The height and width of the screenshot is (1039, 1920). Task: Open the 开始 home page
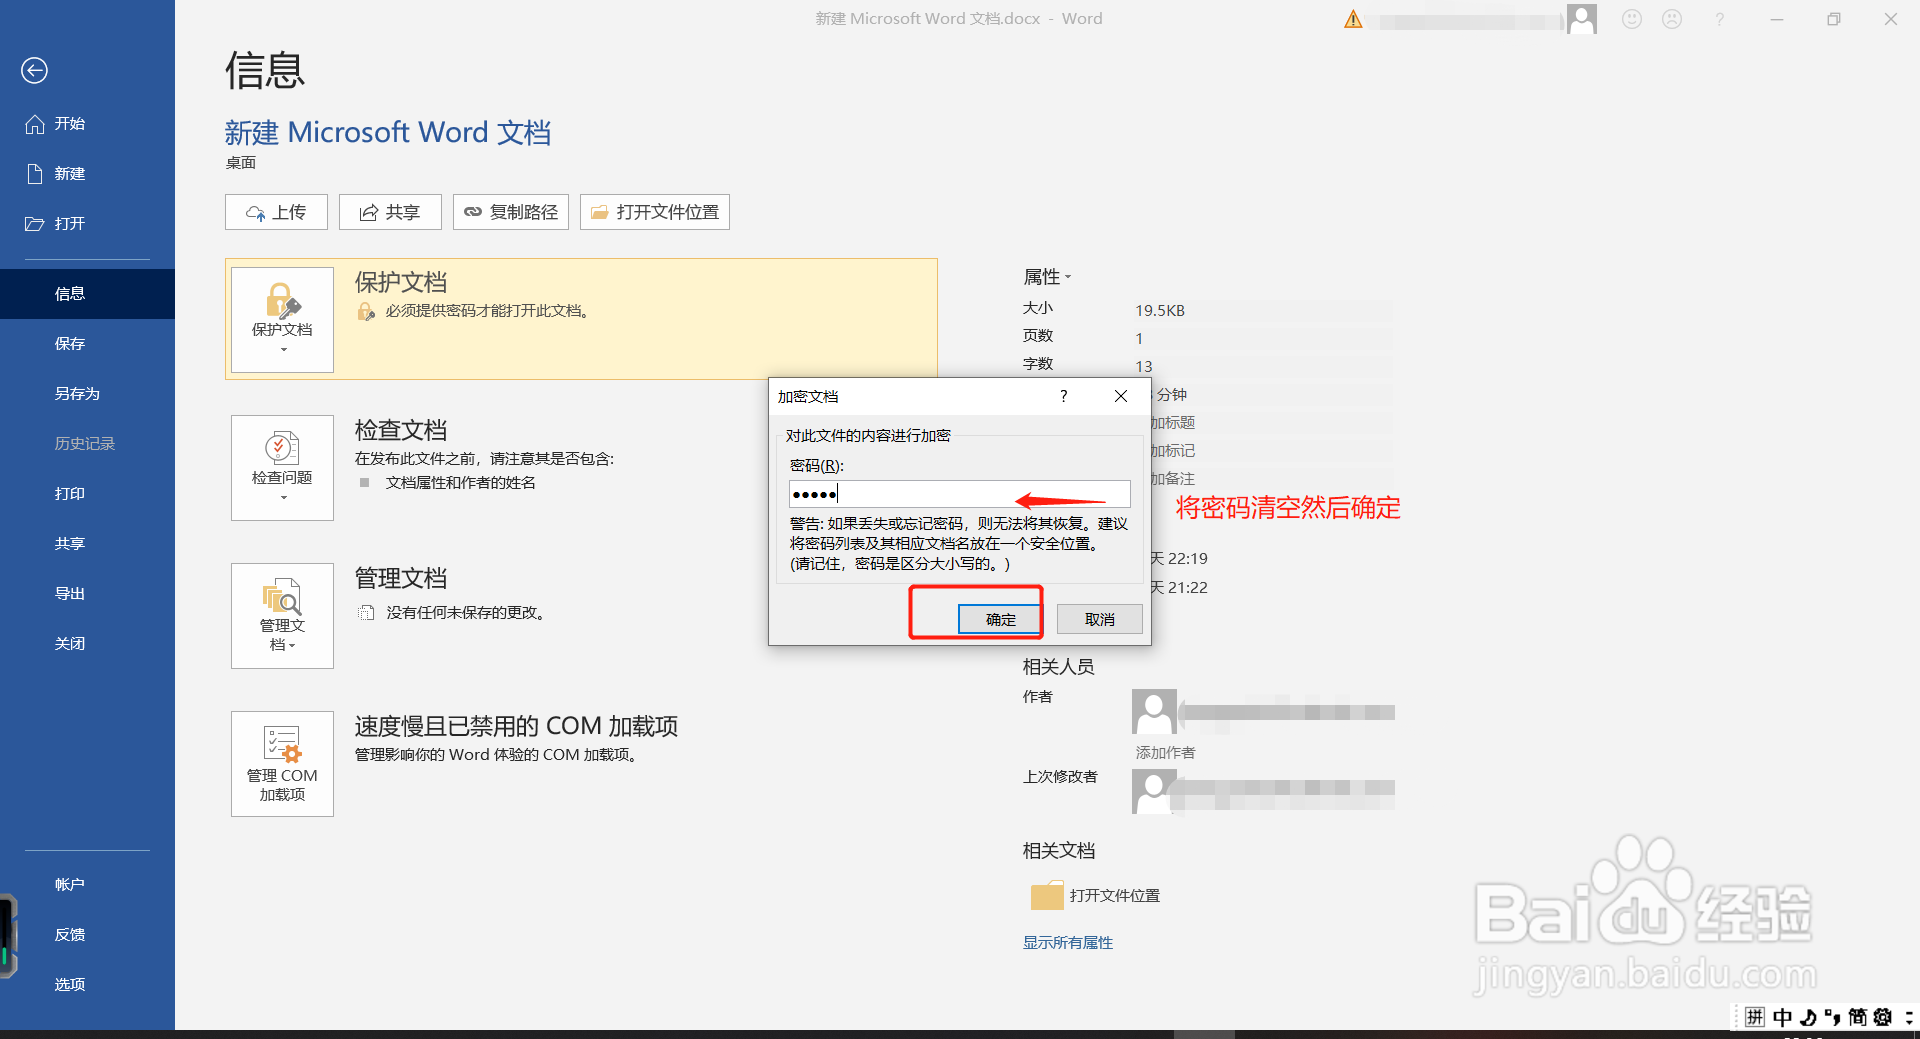87,124
